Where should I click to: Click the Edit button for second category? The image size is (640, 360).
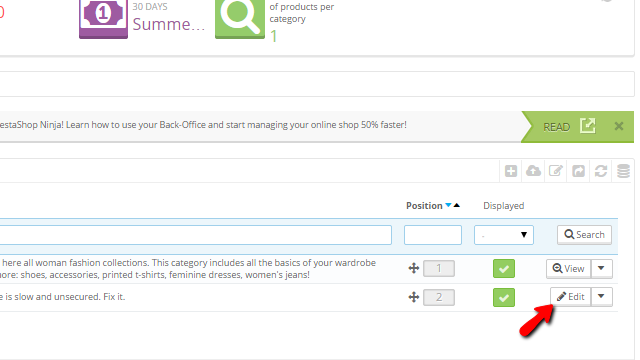click(x=570, y=297)
